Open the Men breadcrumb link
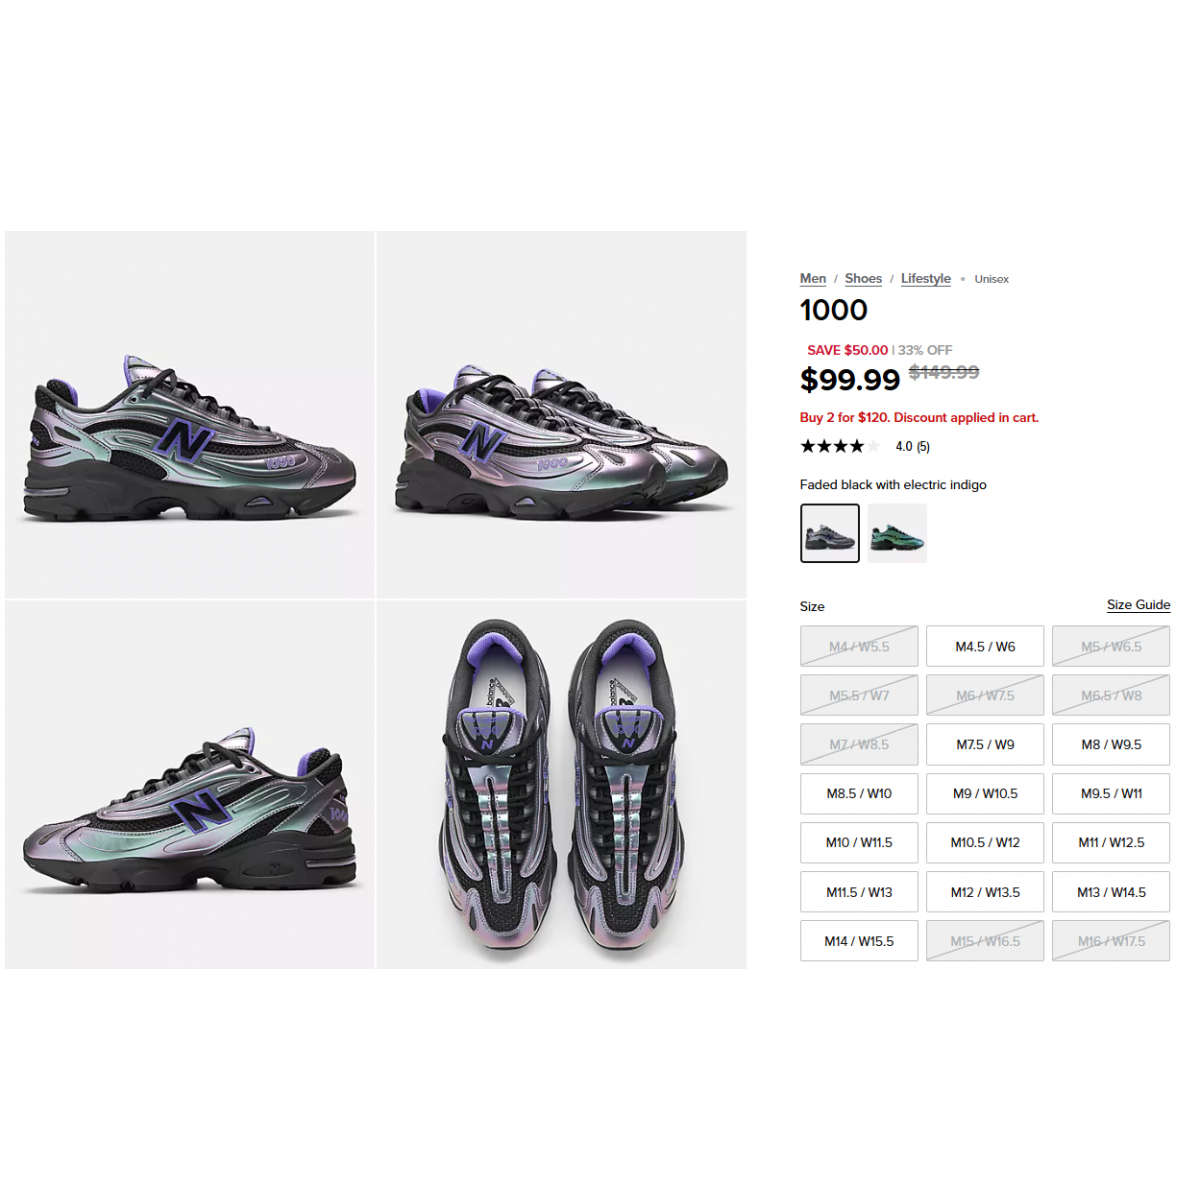 point(813,279)
